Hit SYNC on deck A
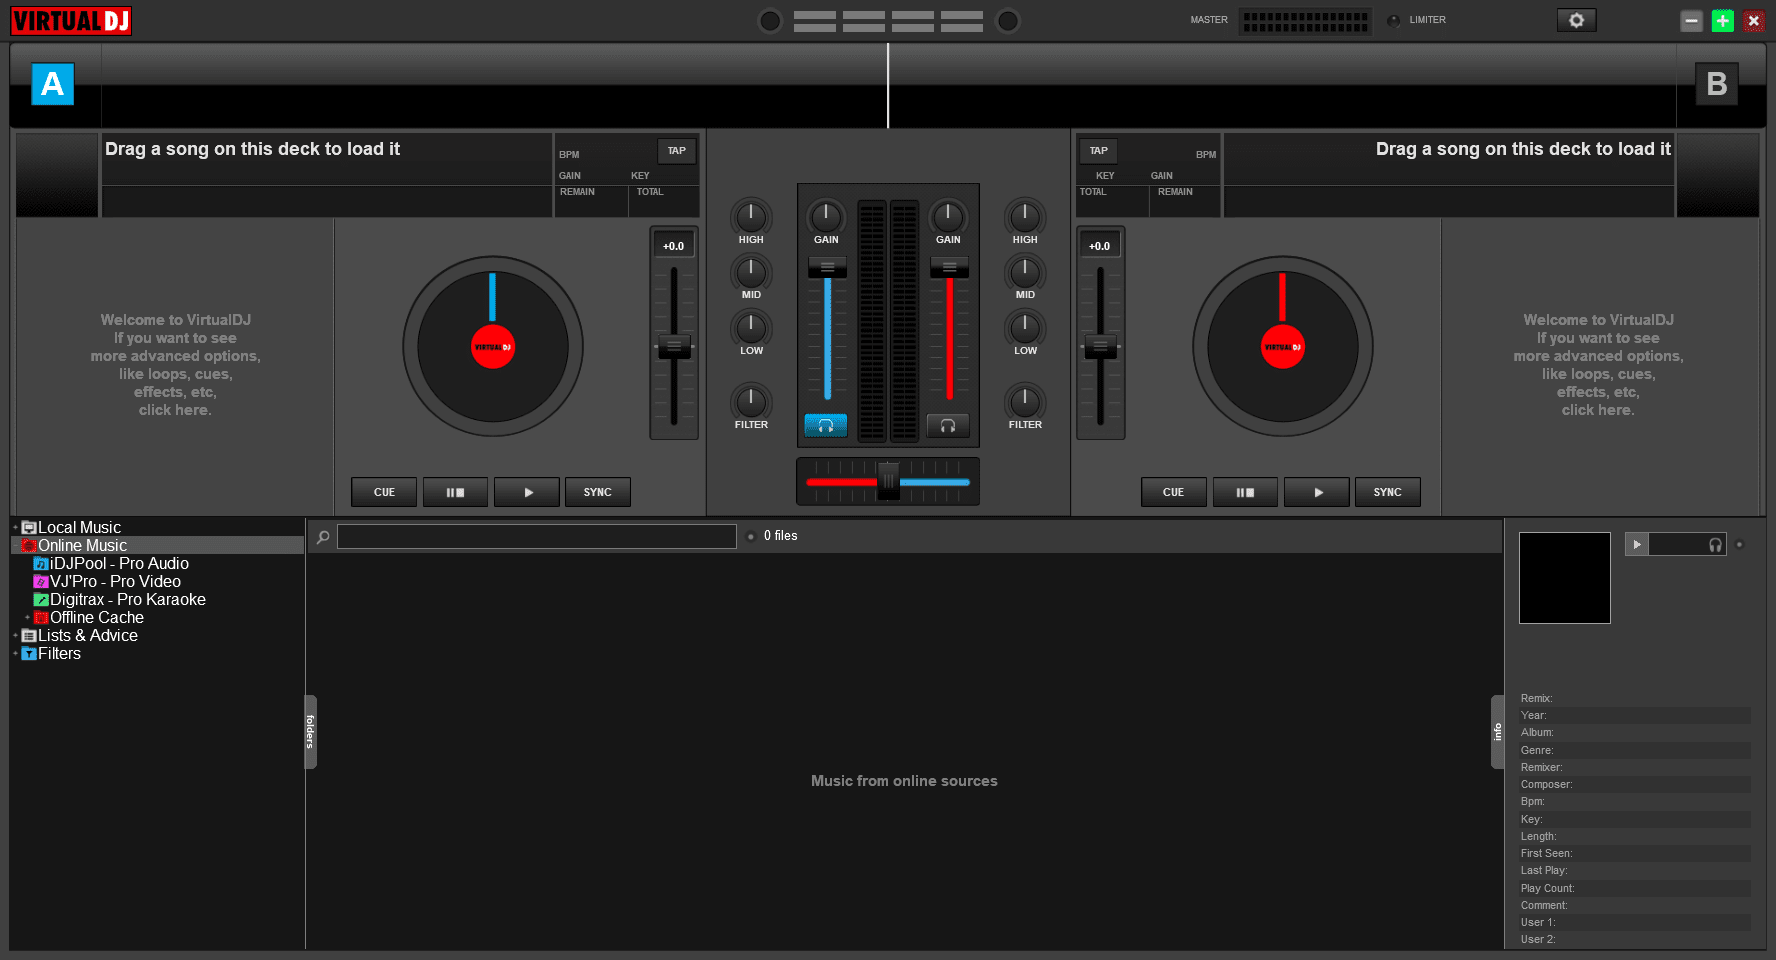This screenshot has width=1776, height=960. pos(597,492)
